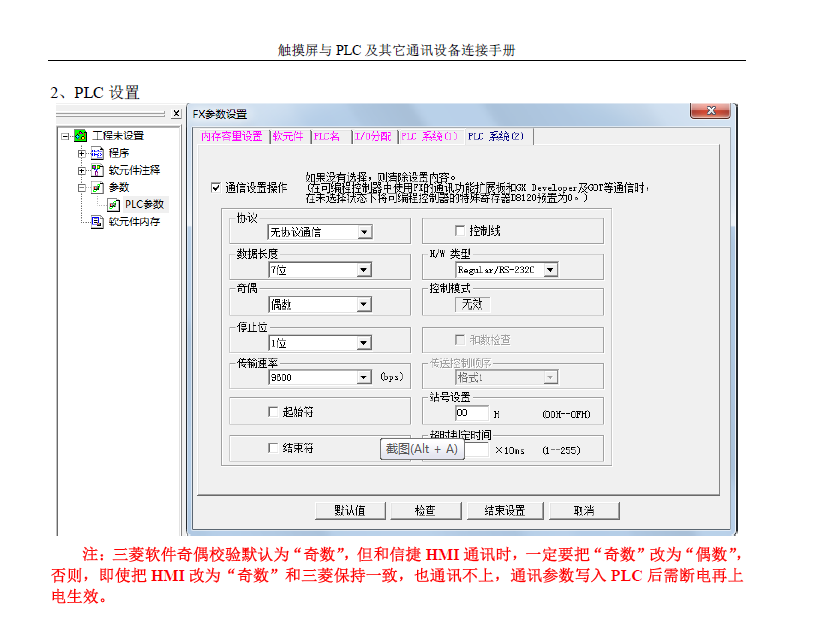Switch to the 内存容量设置 tab

[231, 137]
